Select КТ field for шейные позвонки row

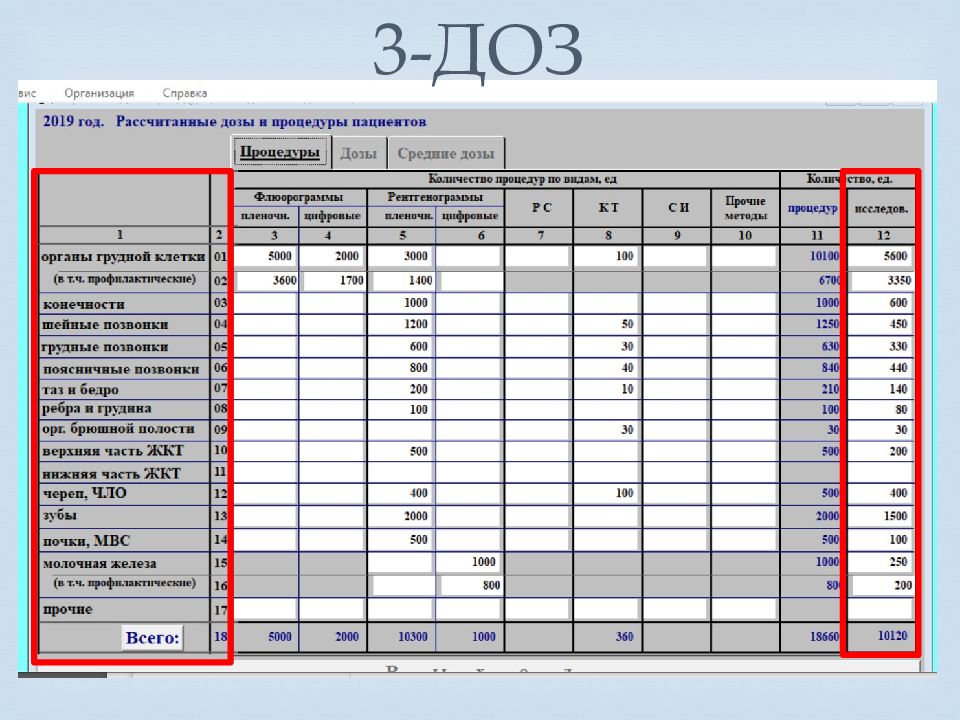click(606, 325)
